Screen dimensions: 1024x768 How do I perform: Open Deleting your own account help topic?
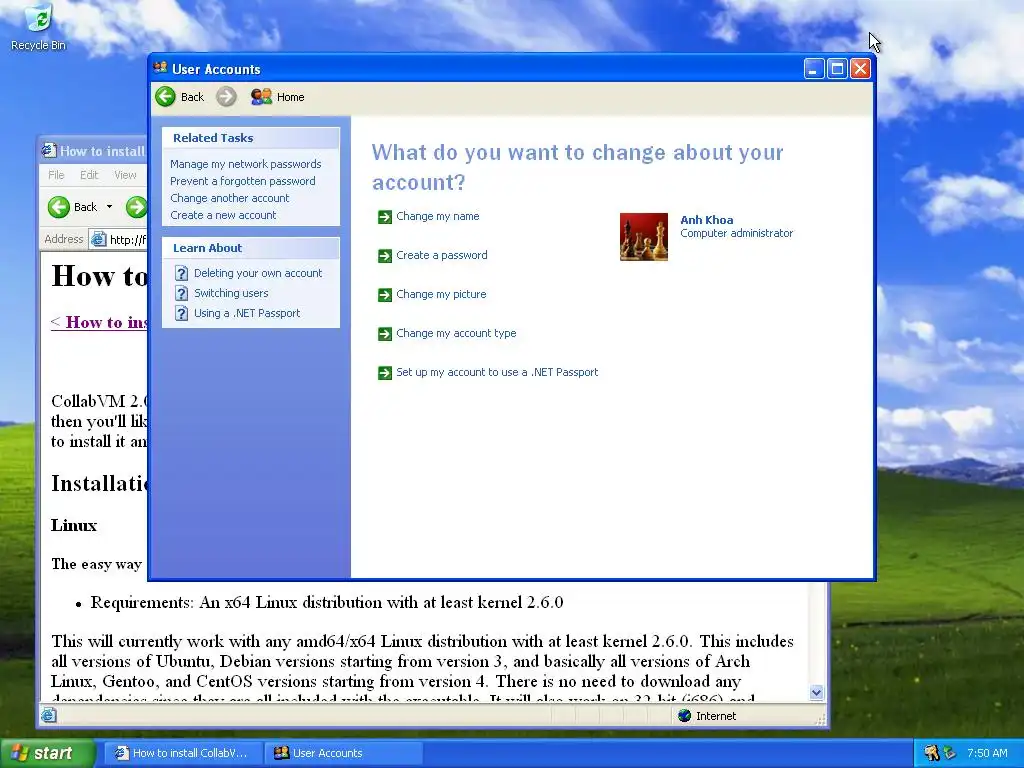tap(257, 273)
